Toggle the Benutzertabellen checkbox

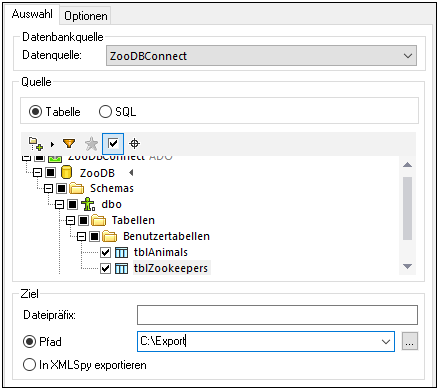click(x=94, y=236)
